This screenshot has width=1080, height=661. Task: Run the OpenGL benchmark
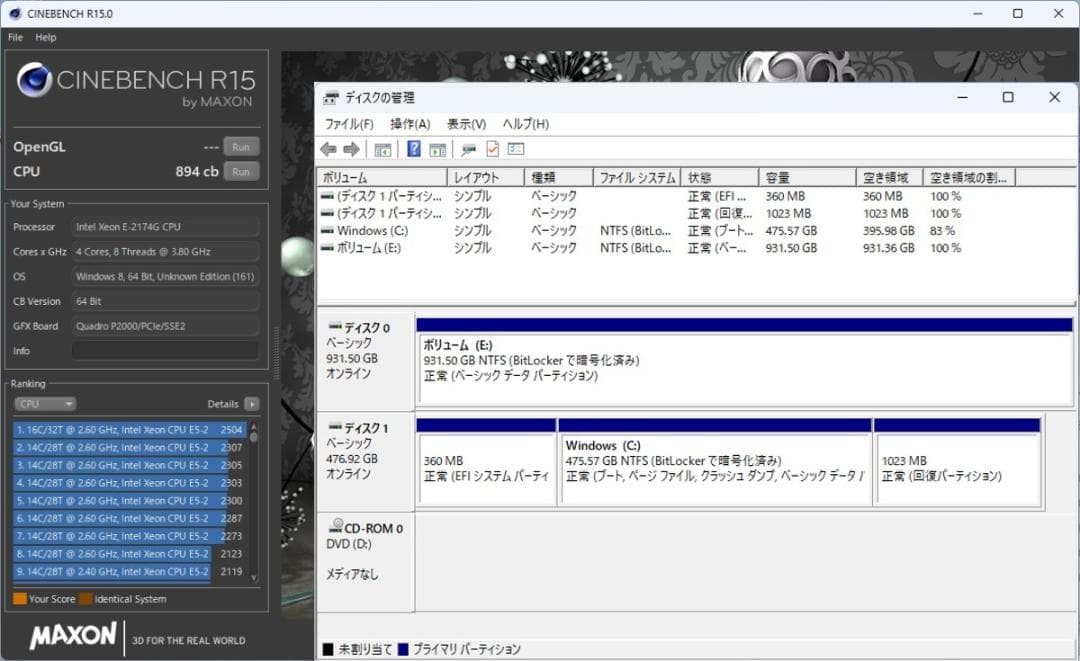click(x=240, y=146)
